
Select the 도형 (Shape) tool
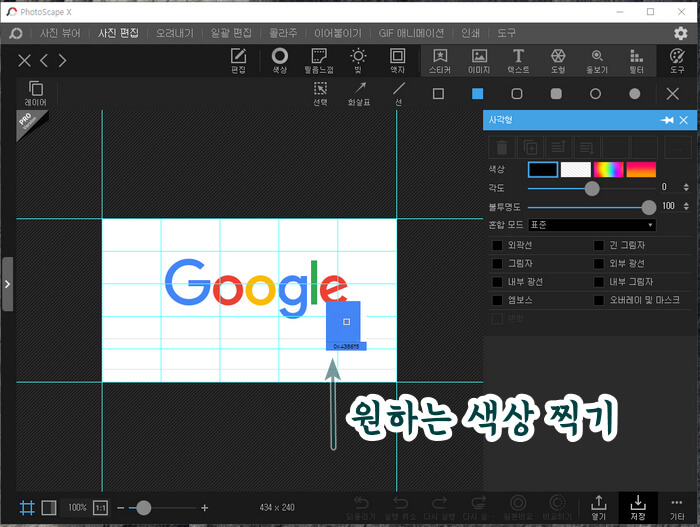tap(558, 61)
